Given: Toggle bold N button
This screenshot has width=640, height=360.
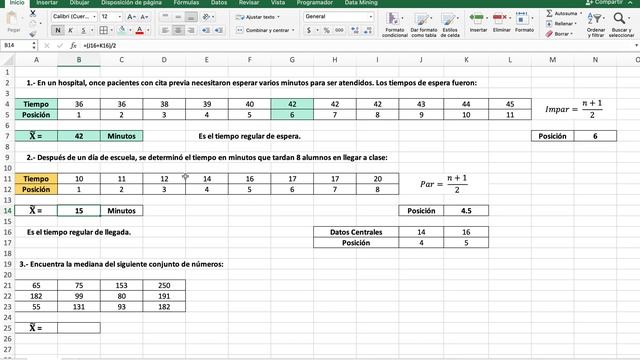Looking at the screenshot, I should click(x=58, y=30).
